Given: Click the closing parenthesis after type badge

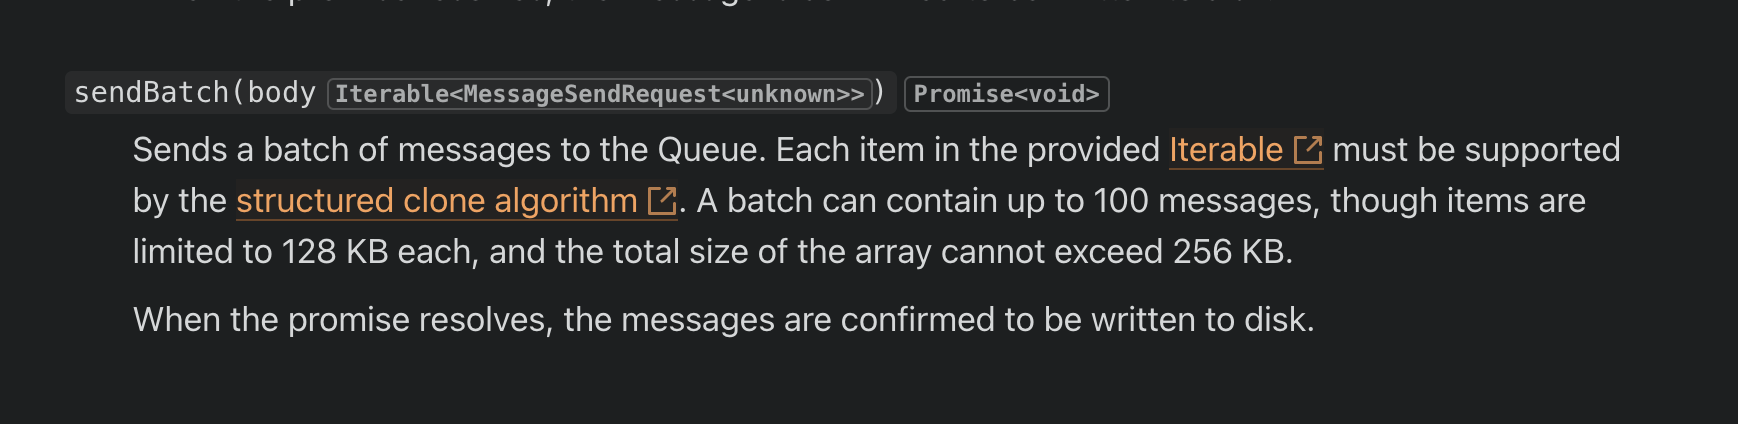Looking at the screenshot, I should coord(880,93).
